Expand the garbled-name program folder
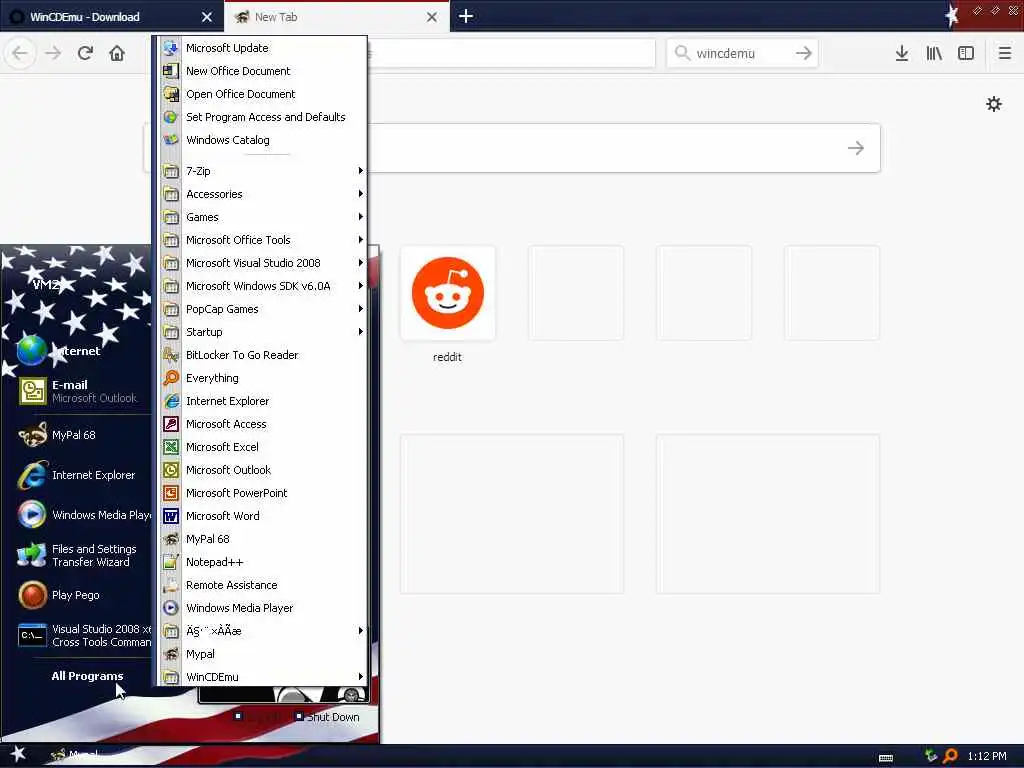This screenshot has width=1024, height=768. pyautogui.click(x=263, y=631)
